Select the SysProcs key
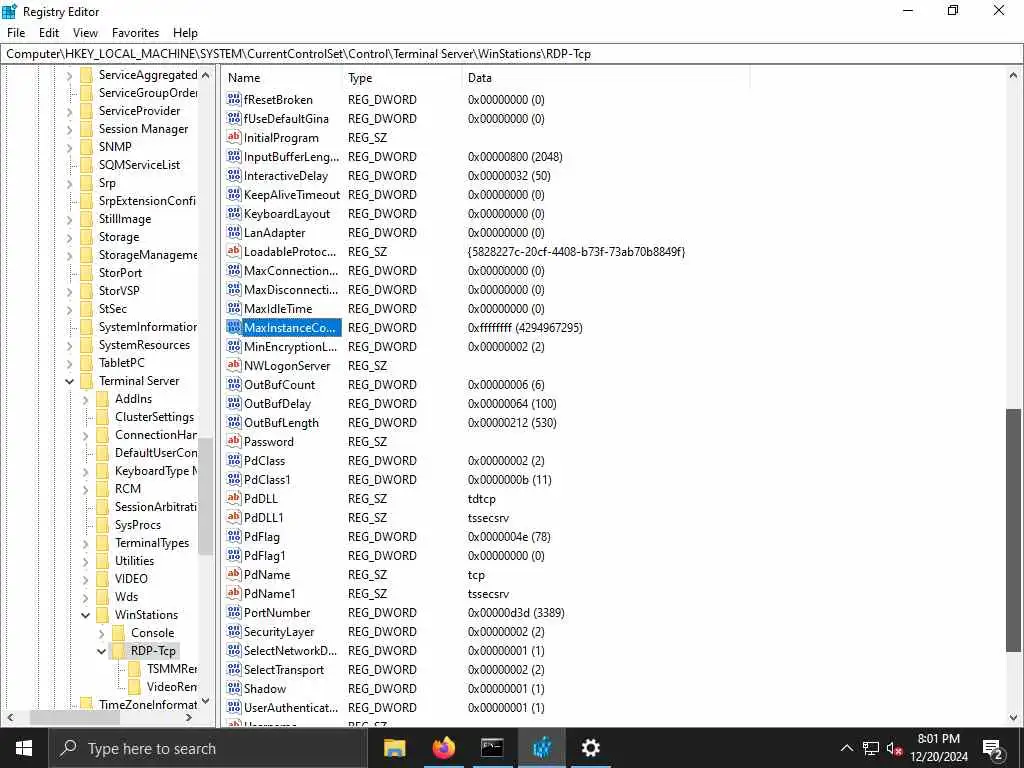Screen dimensions: 1024x768 (138, 524)
